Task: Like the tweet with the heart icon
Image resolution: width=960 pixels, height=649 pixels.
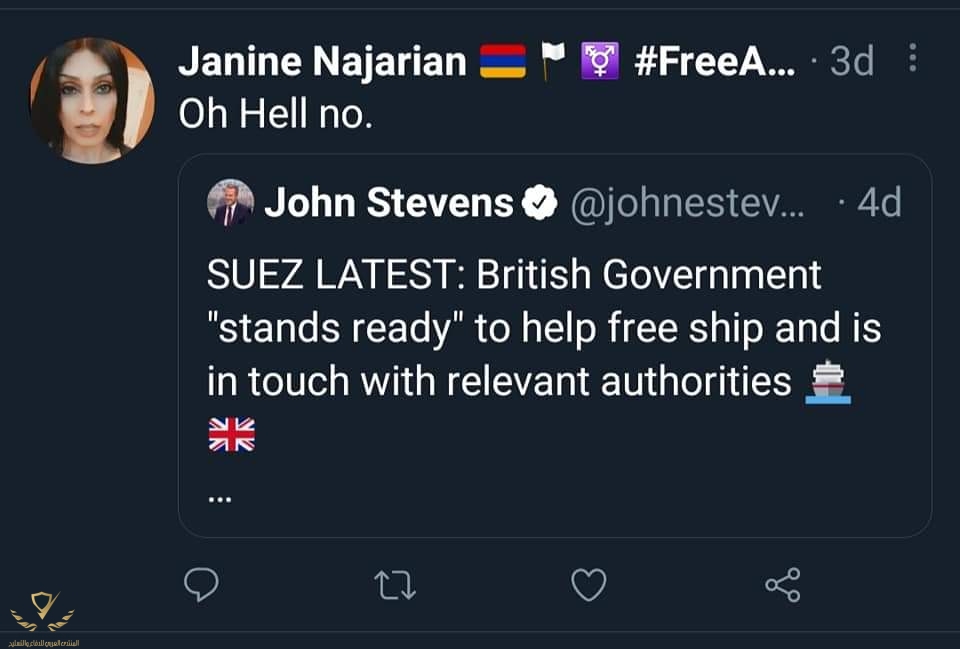Action: (x=588, y=585)
